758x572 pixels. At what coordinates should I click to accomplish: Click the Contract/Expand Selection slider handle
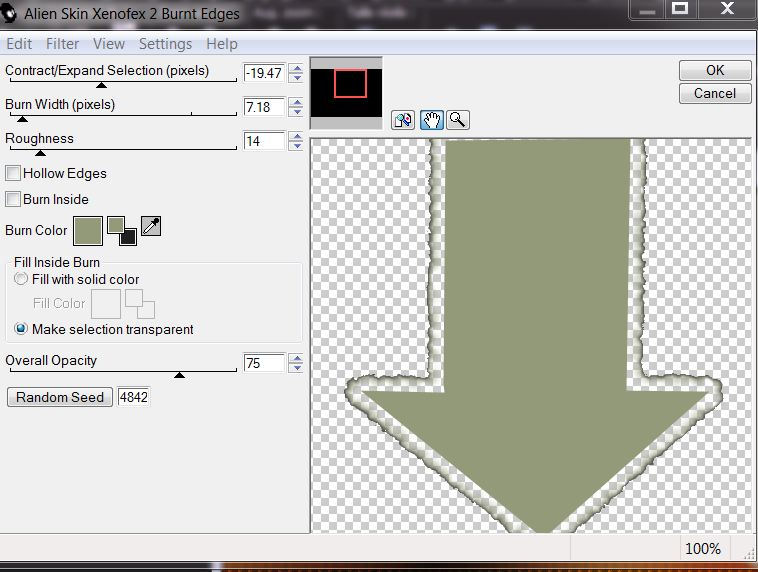(101, 85)
